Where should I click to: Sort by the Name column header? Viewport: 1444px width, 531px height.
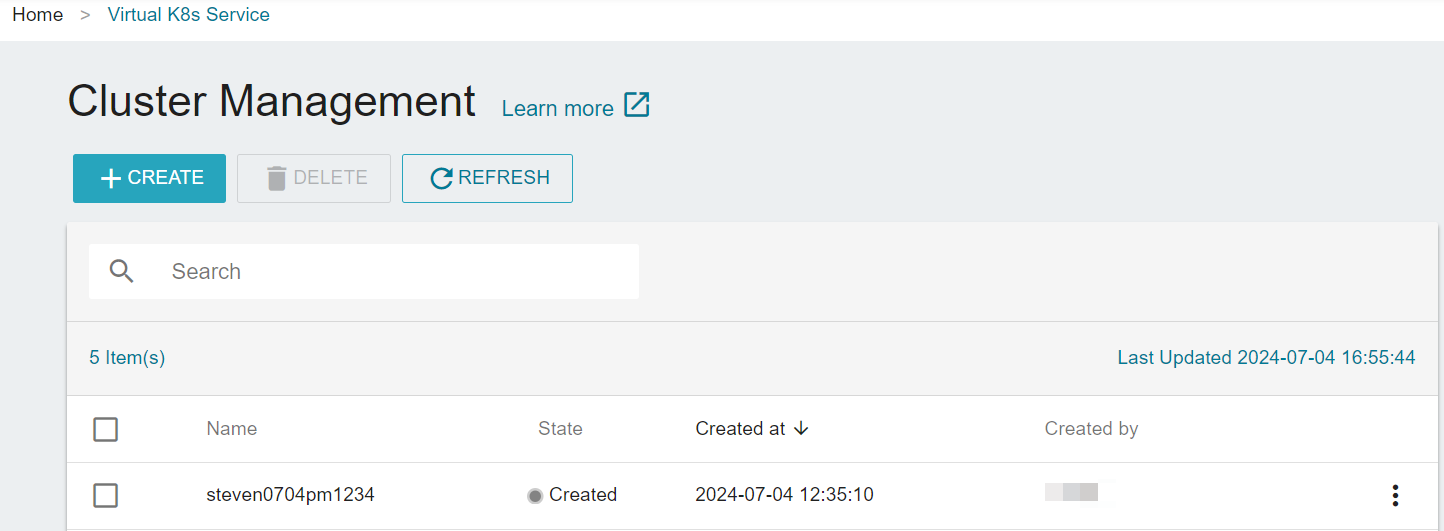tap(232, 428)
